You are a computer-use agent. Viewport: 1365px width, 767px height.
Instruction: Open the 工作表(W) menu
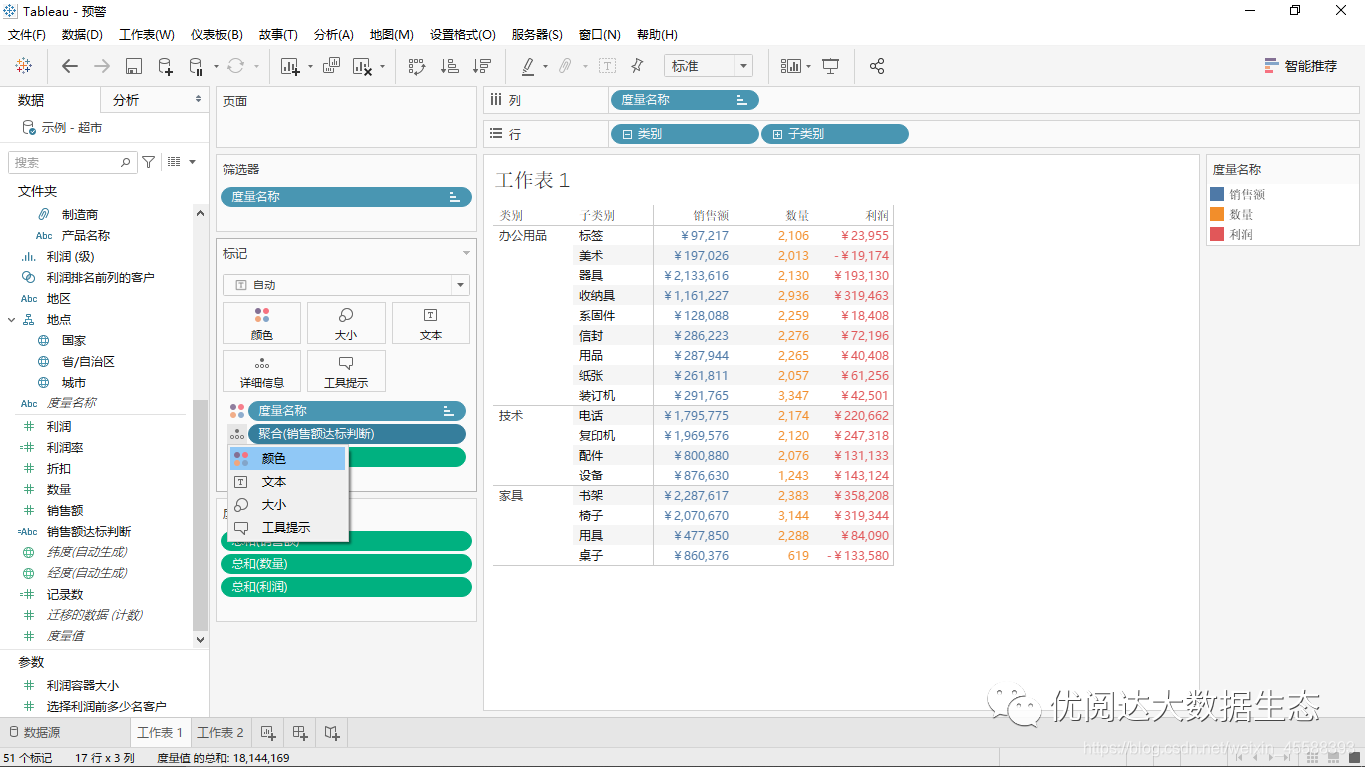(x=147, y=35)
